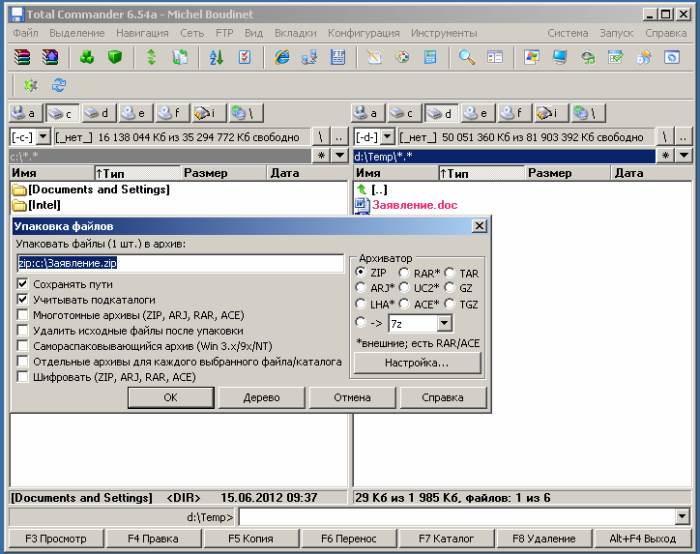Click the F8 Удаление function button
Viewport: 700px width, 554px height.
(x=544, y=538)
